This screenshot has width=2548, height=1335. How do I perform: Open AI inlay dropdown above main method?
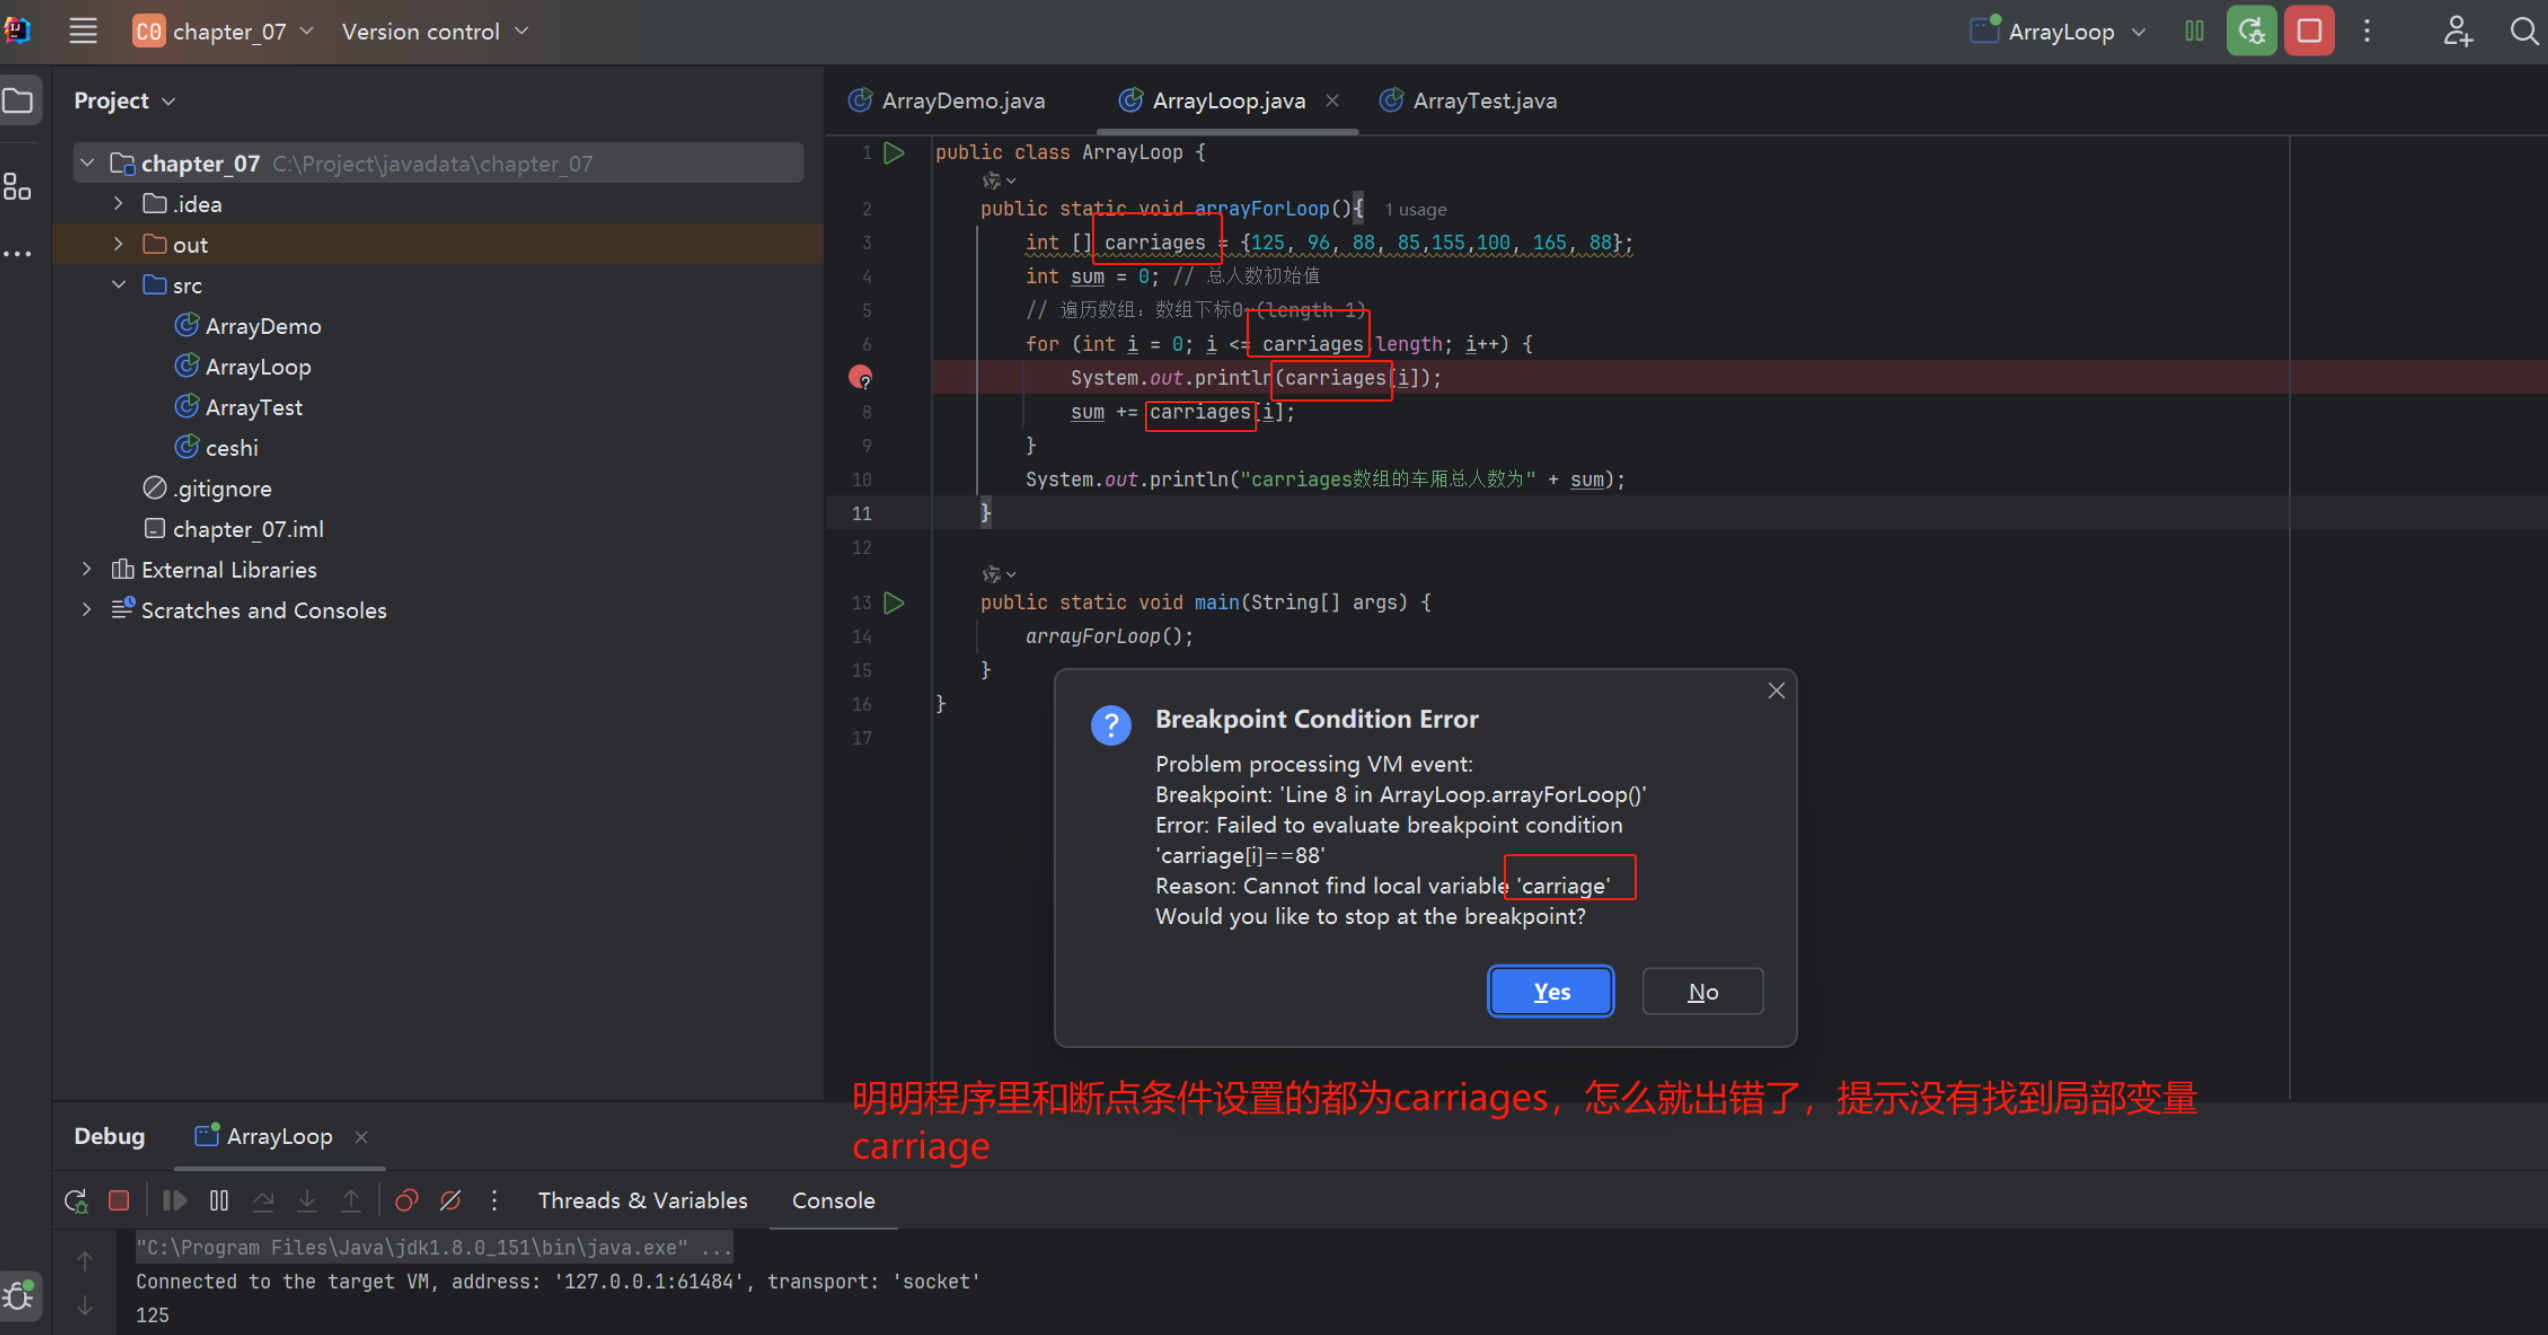click(999, 574)
